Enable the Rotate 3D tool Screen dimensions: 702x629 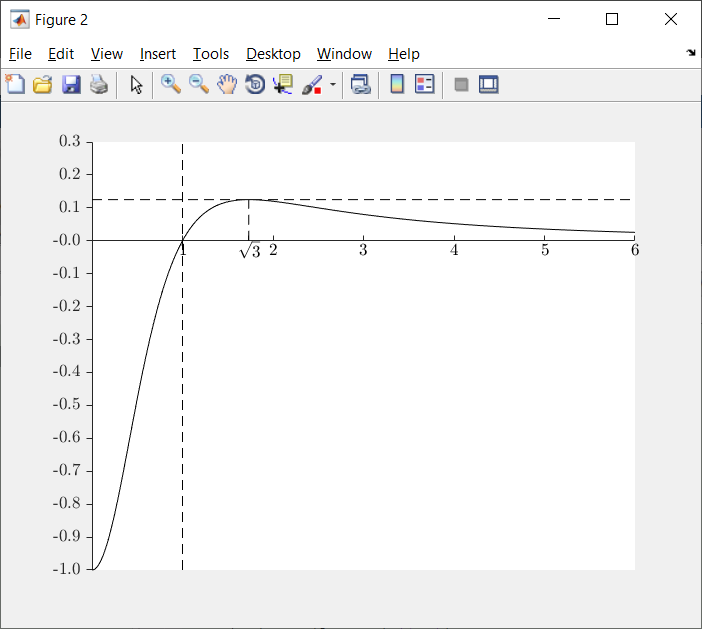(255, 84)
